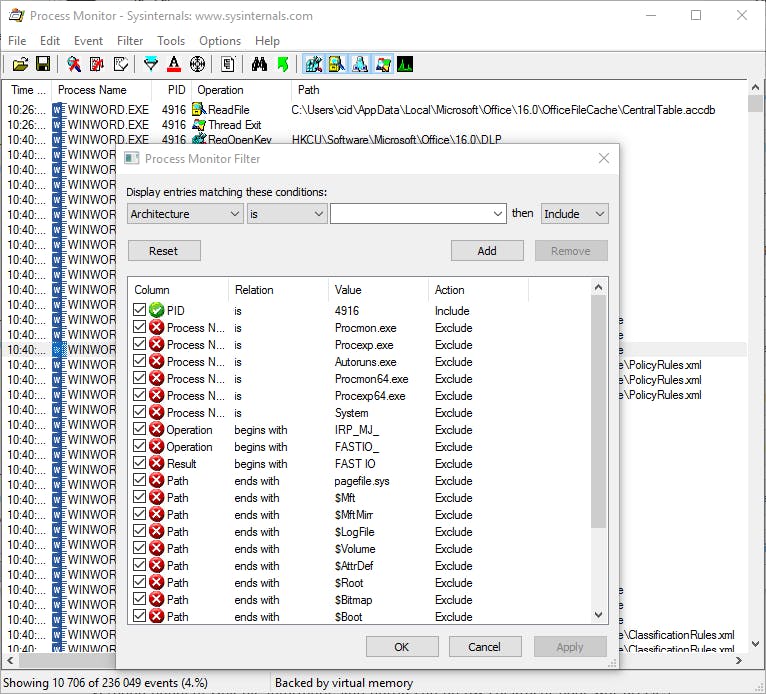Uncheck the System process exclude filter
This screenshot has width=766, height=694.
coord(139,412)
